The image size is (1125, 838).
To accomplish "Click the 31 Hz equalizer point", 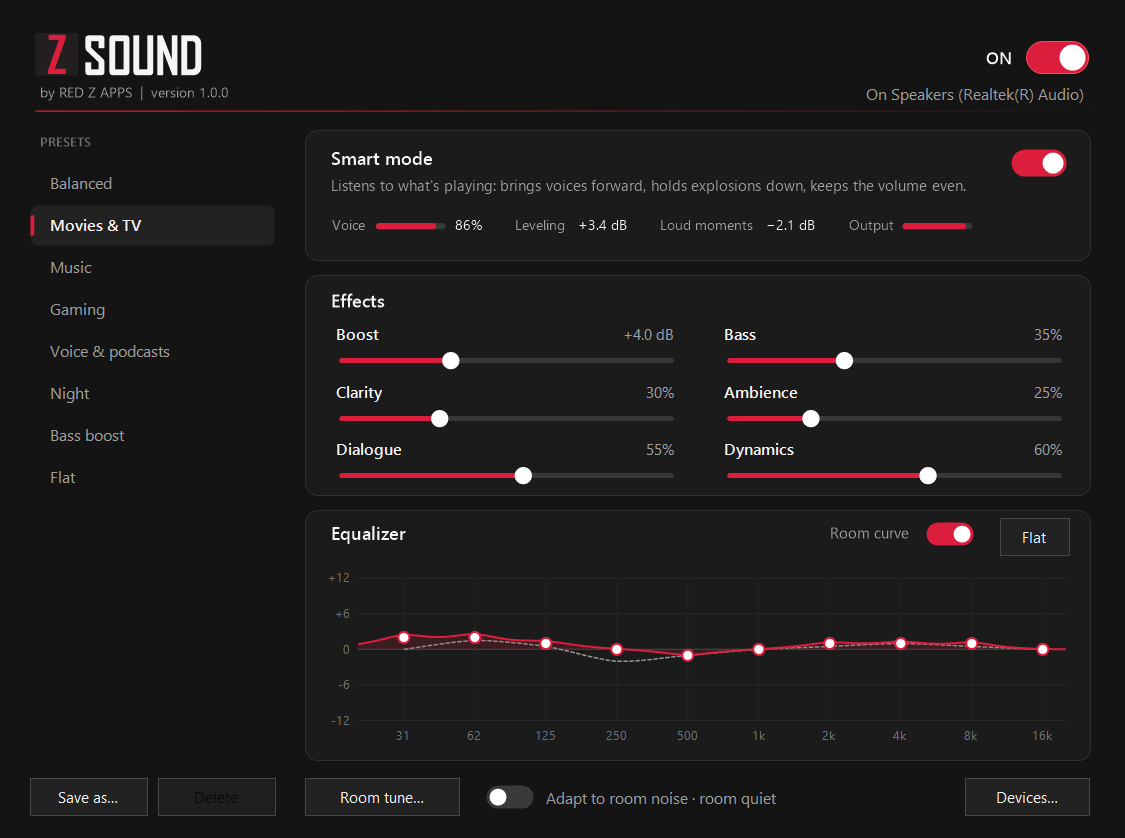I will click(404, 637).
